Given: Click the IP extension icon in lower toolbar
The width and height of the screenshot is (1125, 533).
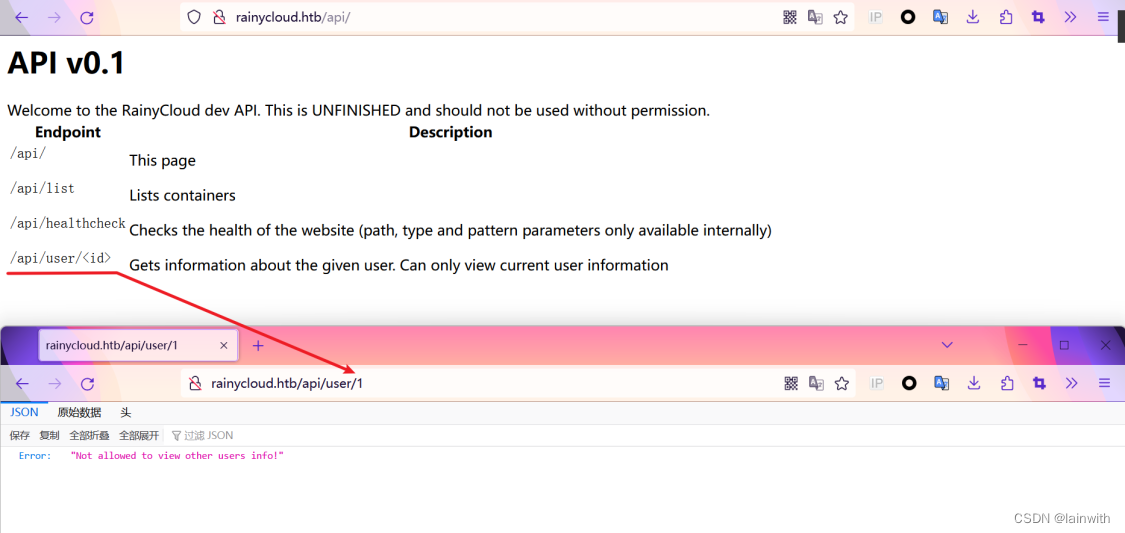Looking at the screenshot, I should click(877, 384).
